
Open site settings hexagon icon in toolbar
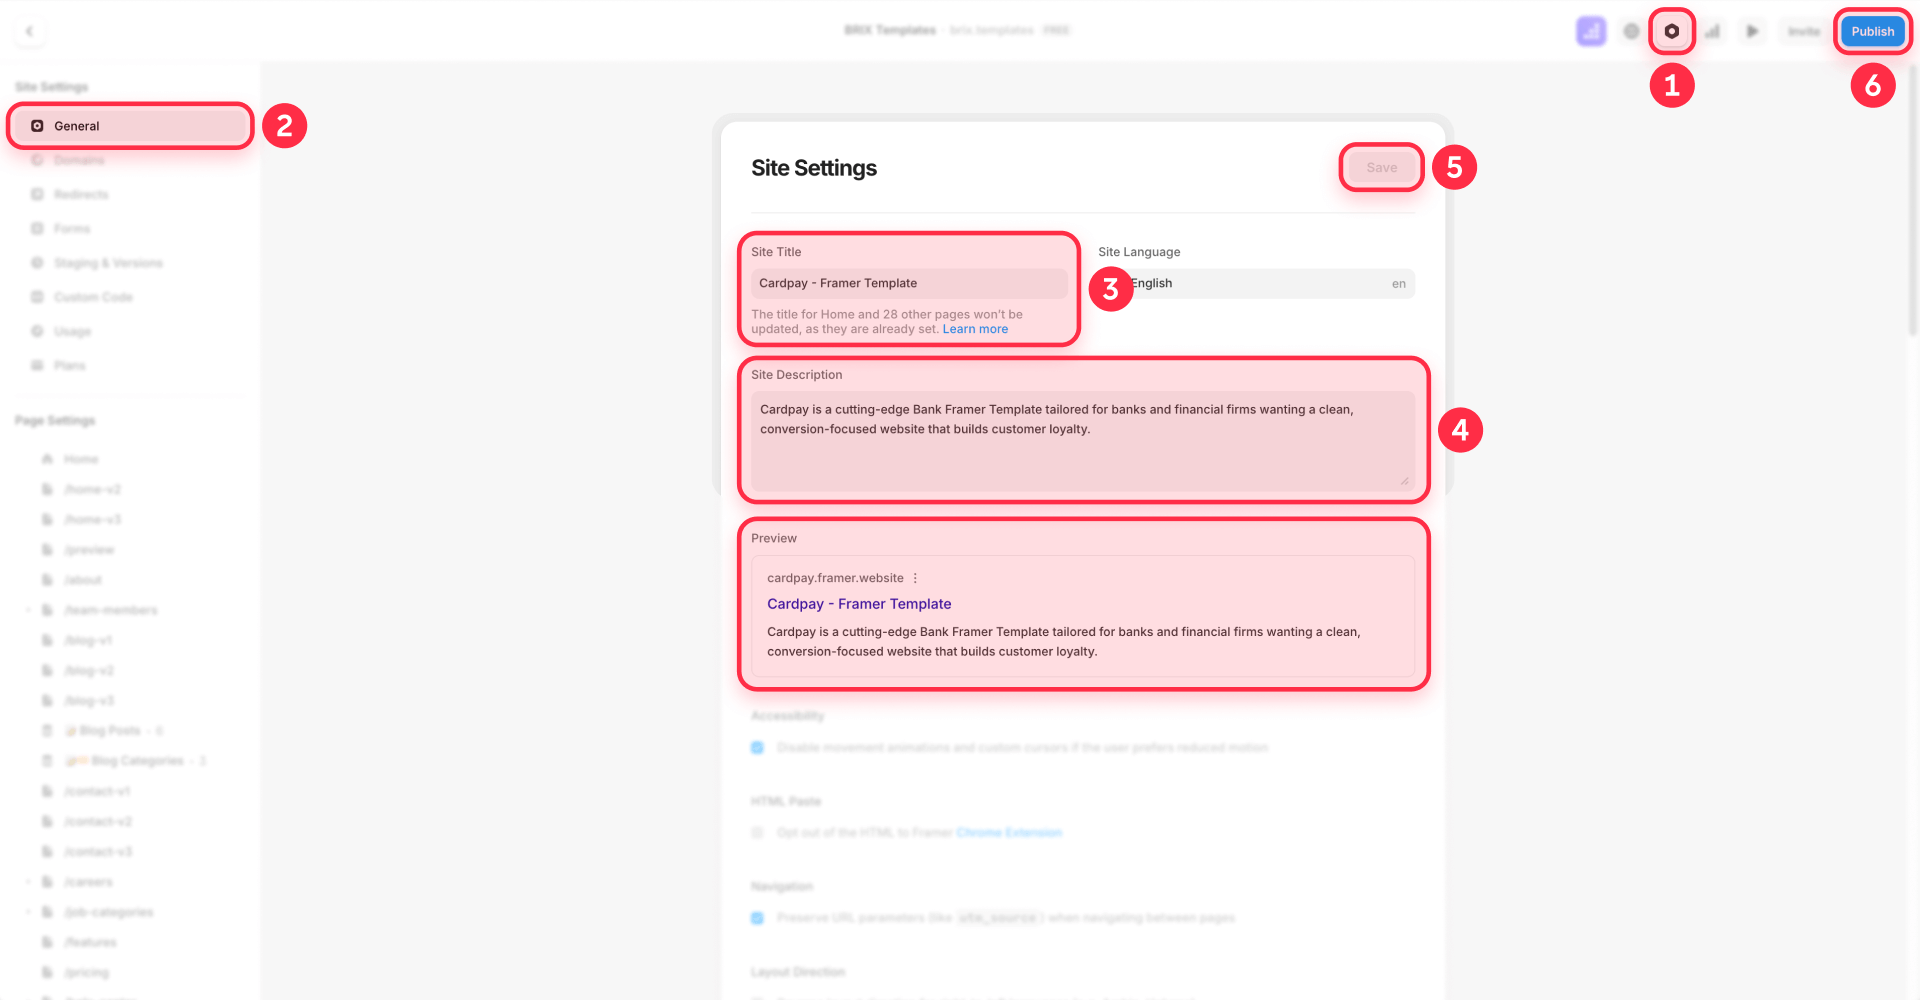pos(1671,31)
